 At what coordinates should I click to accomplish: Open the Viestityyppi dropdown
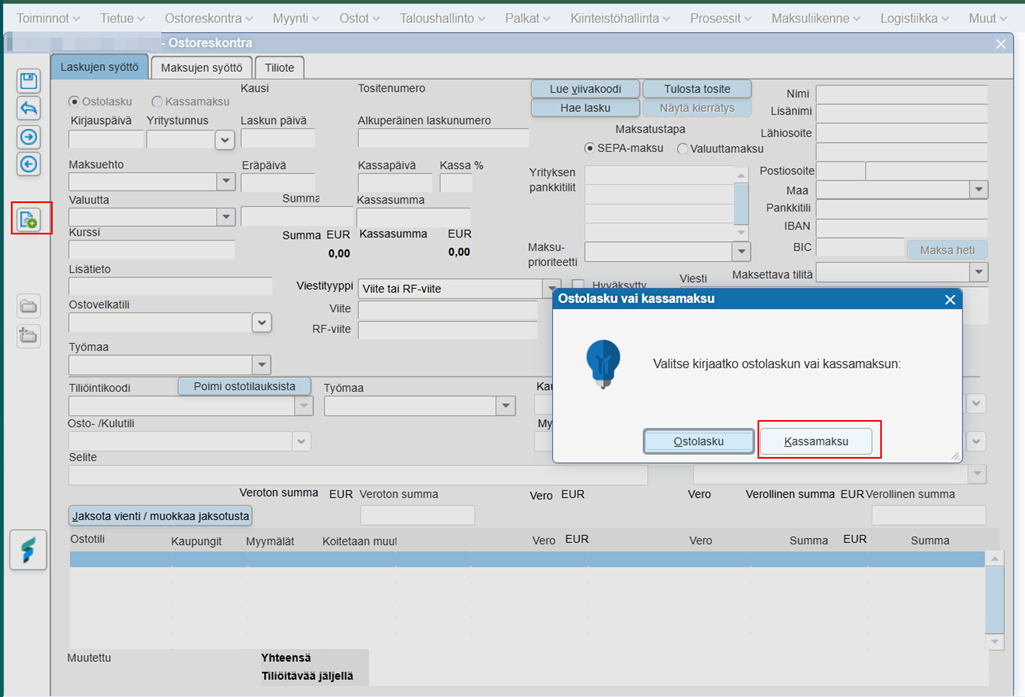click(x=551, y=288)
